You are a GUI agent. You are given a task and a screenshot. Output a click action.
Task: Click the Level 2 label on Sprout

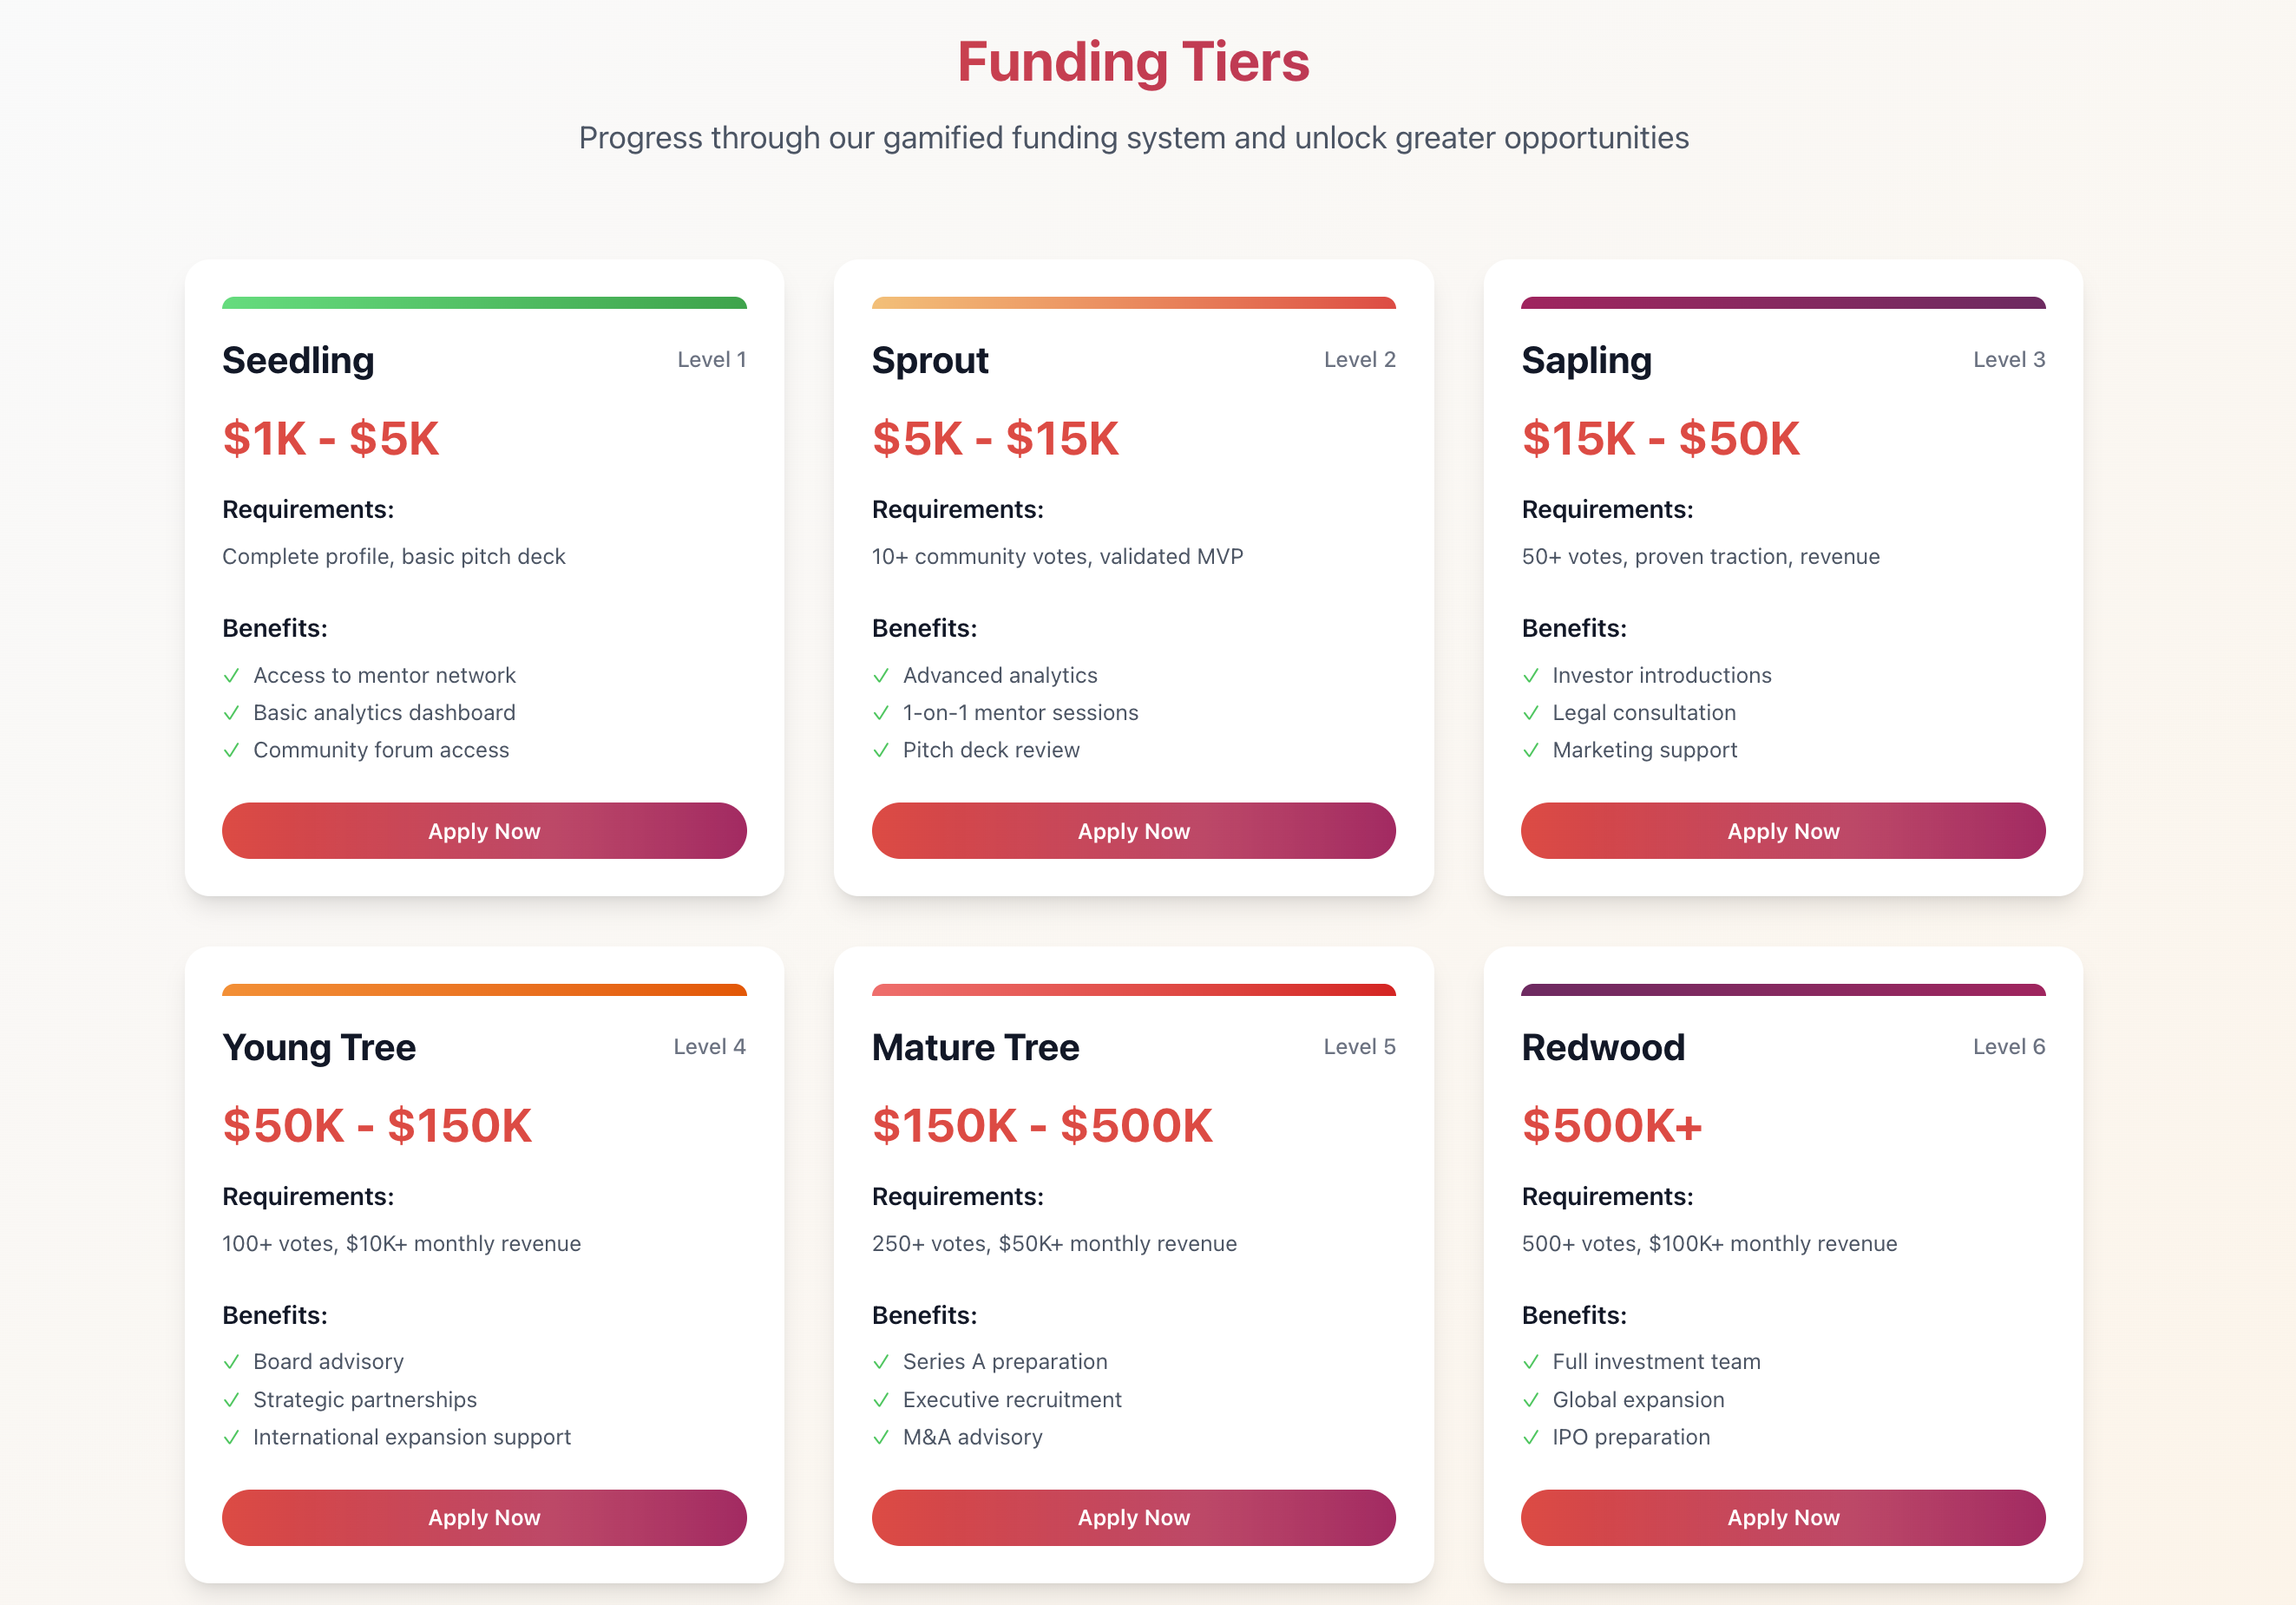(x=1359, y=360)
